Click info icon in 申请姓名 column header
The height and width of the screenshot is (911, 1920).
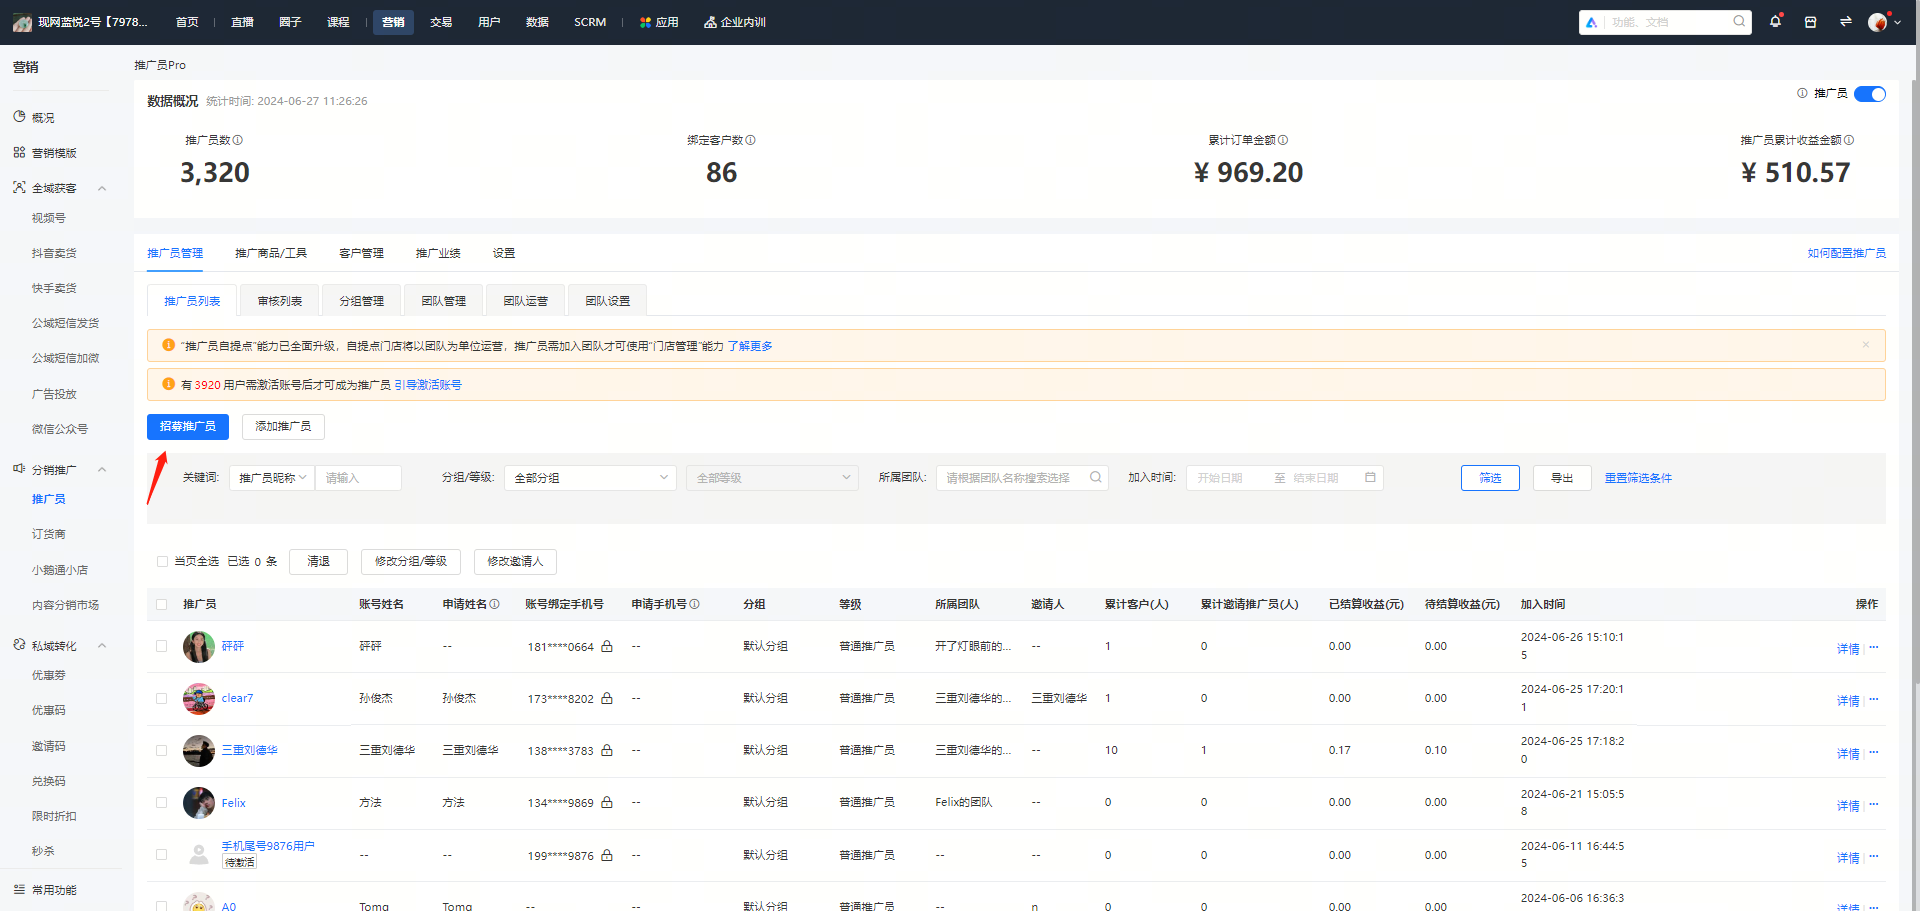coord(495,604)
